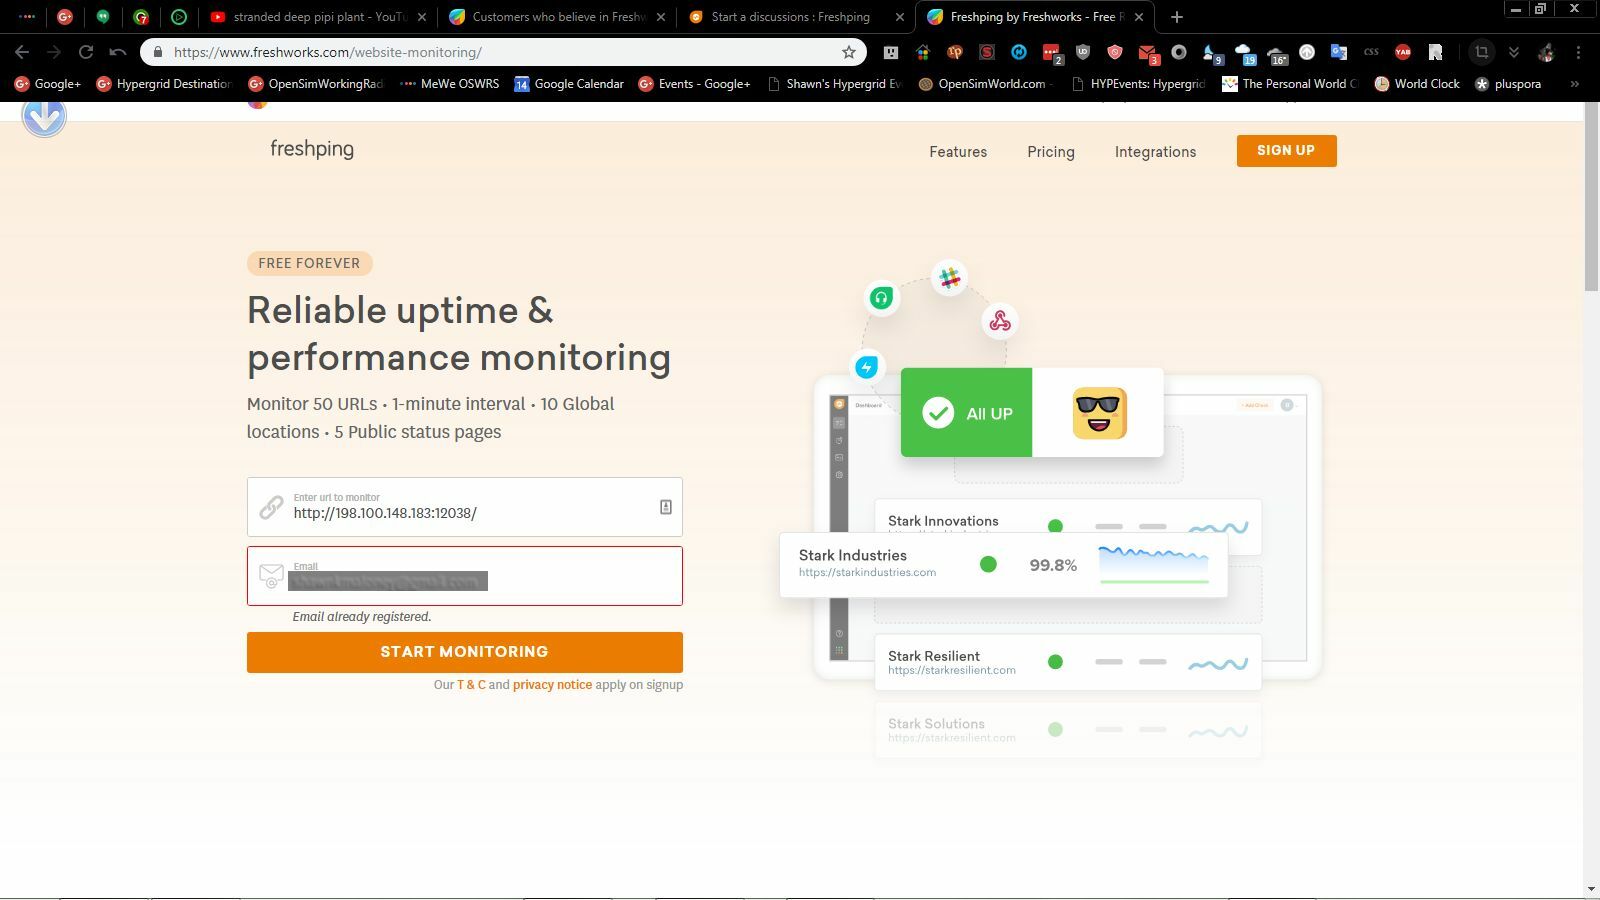
Task: Open Chrome's three-dot menu
Action: point(1579,52)
